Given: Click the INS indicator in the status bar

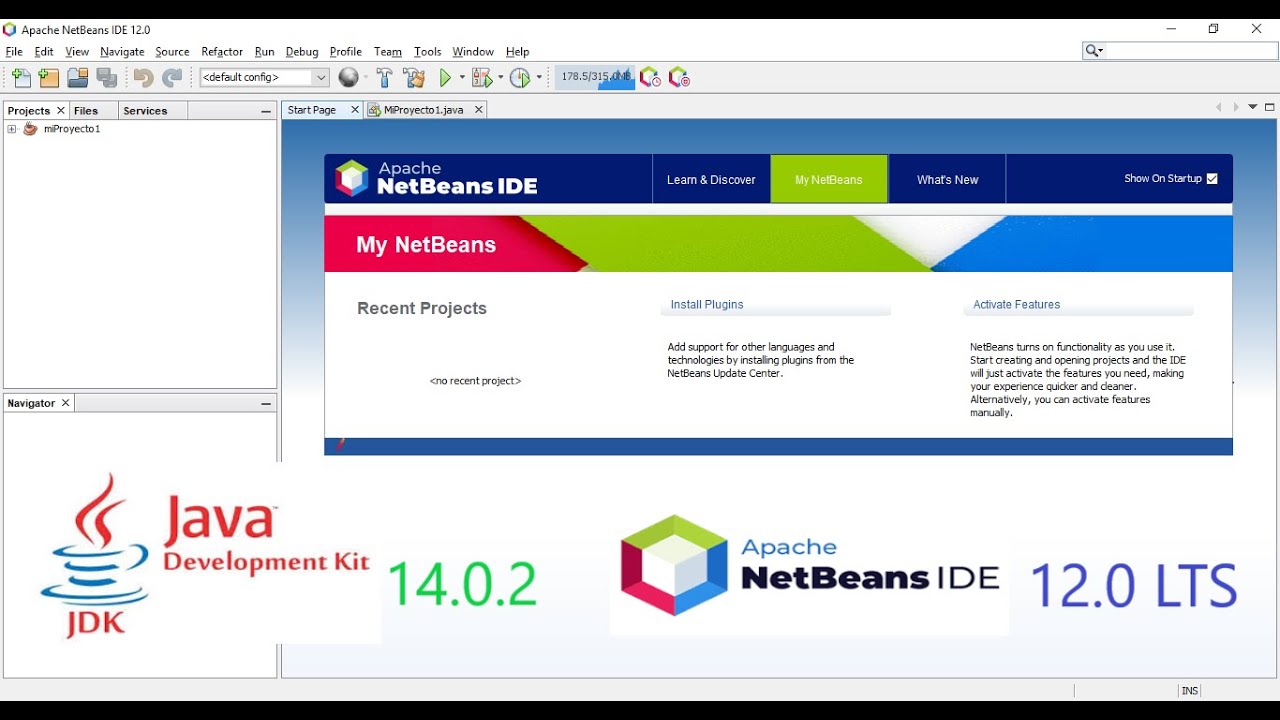Looking at the screenshot, I should click(x=1189, y=691).
